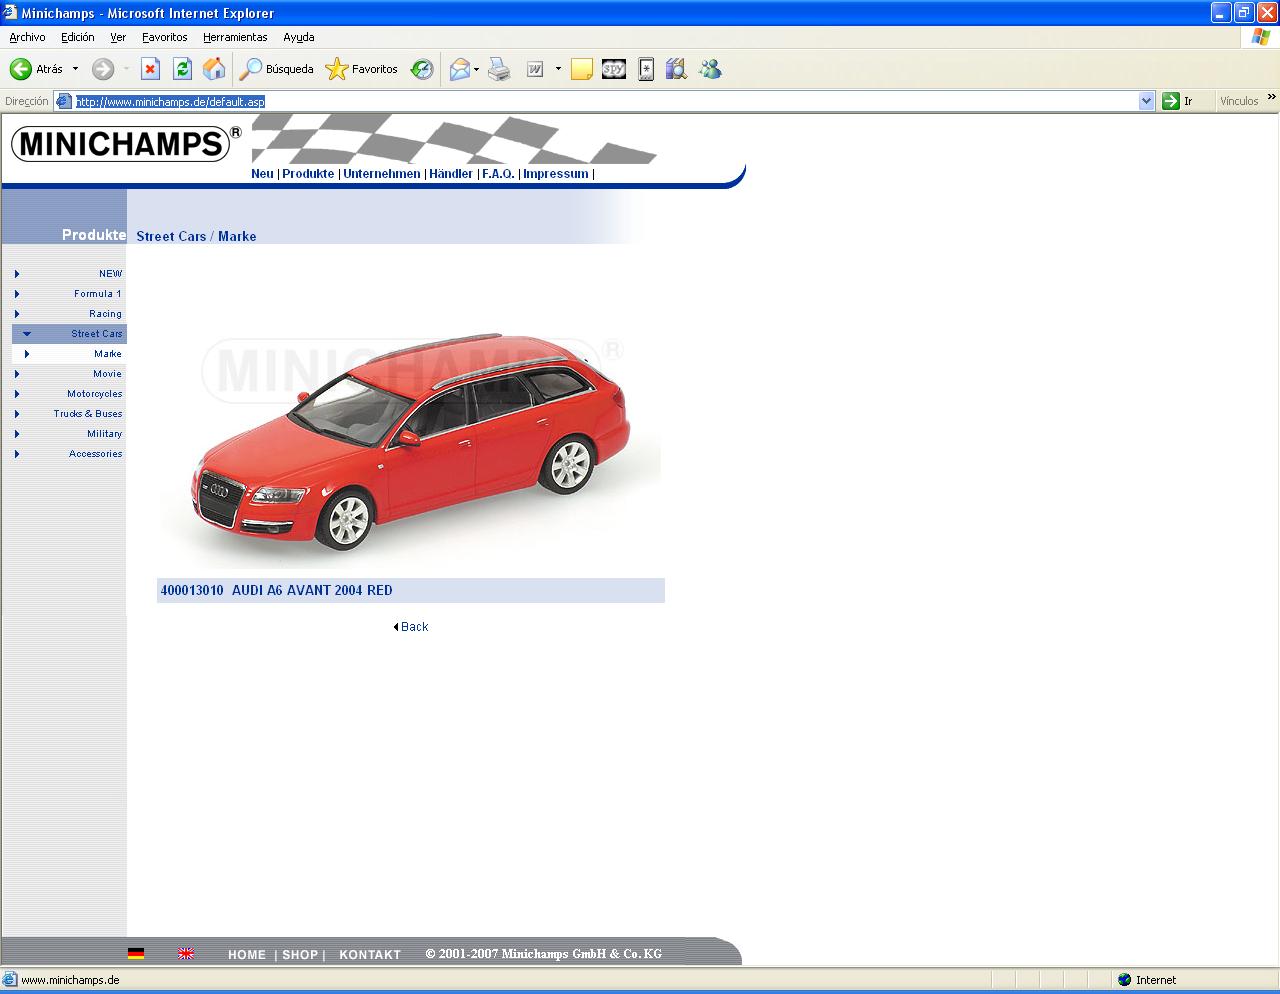
Task: Open the Mail dropdown arrow
Action: coord(476,69)
